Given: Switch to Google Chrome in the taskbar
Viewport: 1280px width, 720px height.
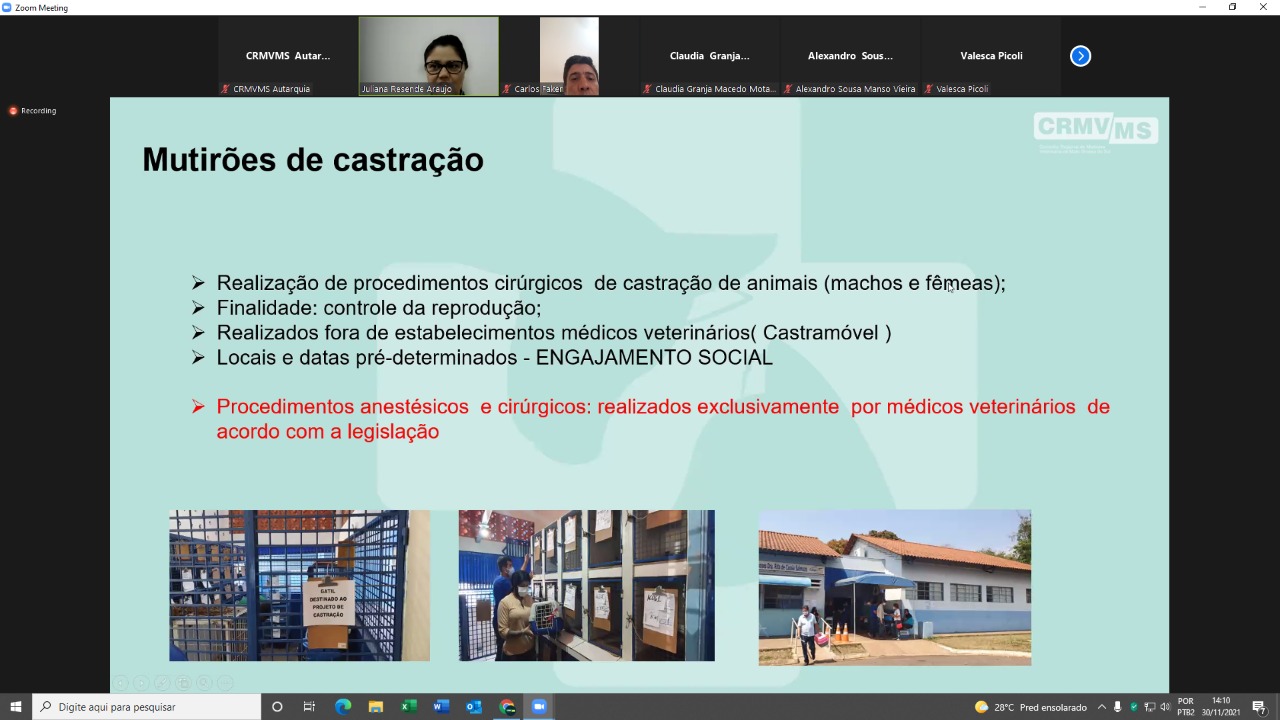Looking at the screenshot, I should tap(507, 707).
